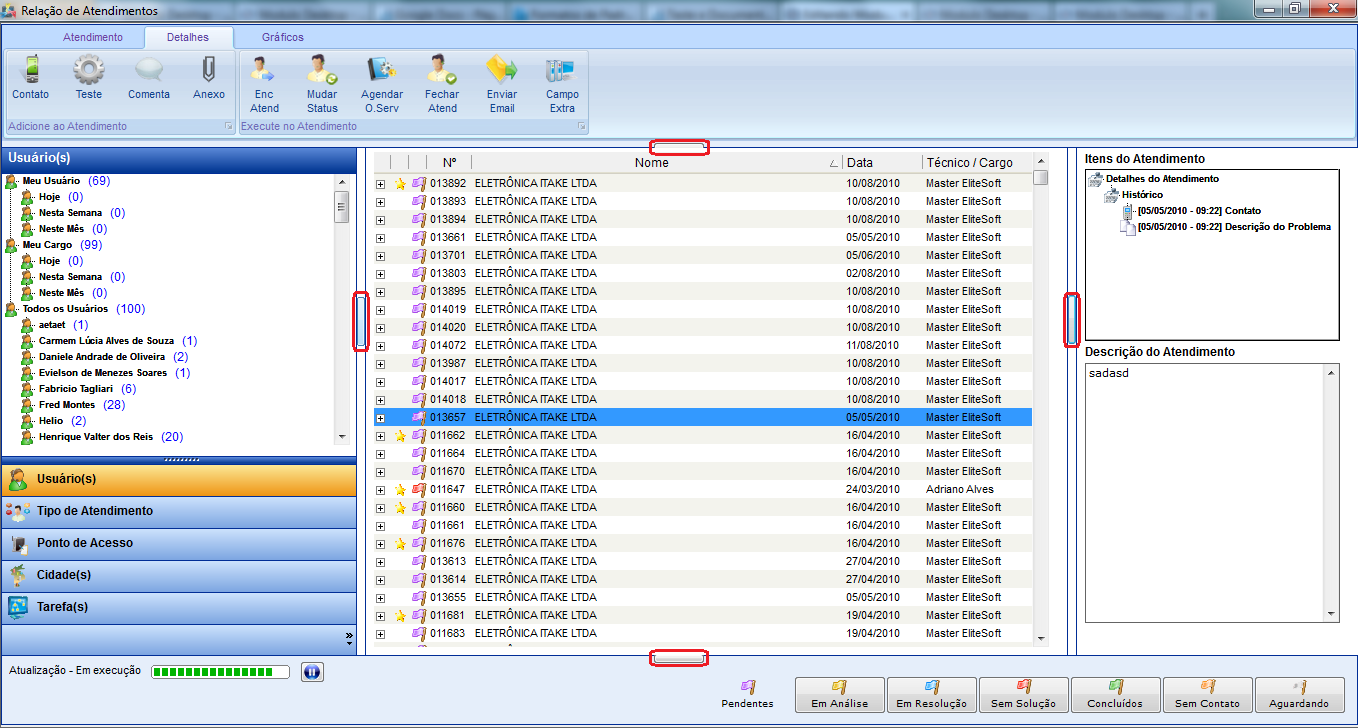Expand the selected row 013657
Screen dimensions: 1358x728
coord(380,418)
